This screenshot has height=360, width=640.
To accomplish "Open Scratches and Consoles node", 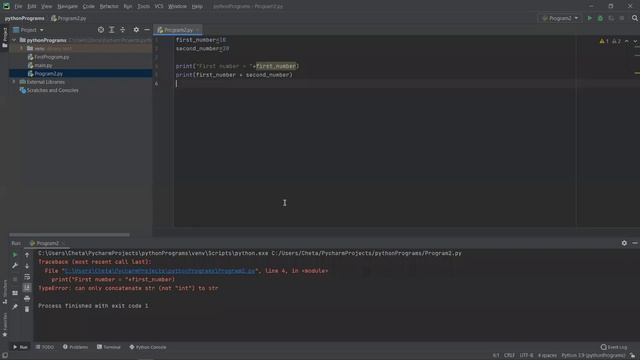I will pyautogui.click(x=52, y=90).
